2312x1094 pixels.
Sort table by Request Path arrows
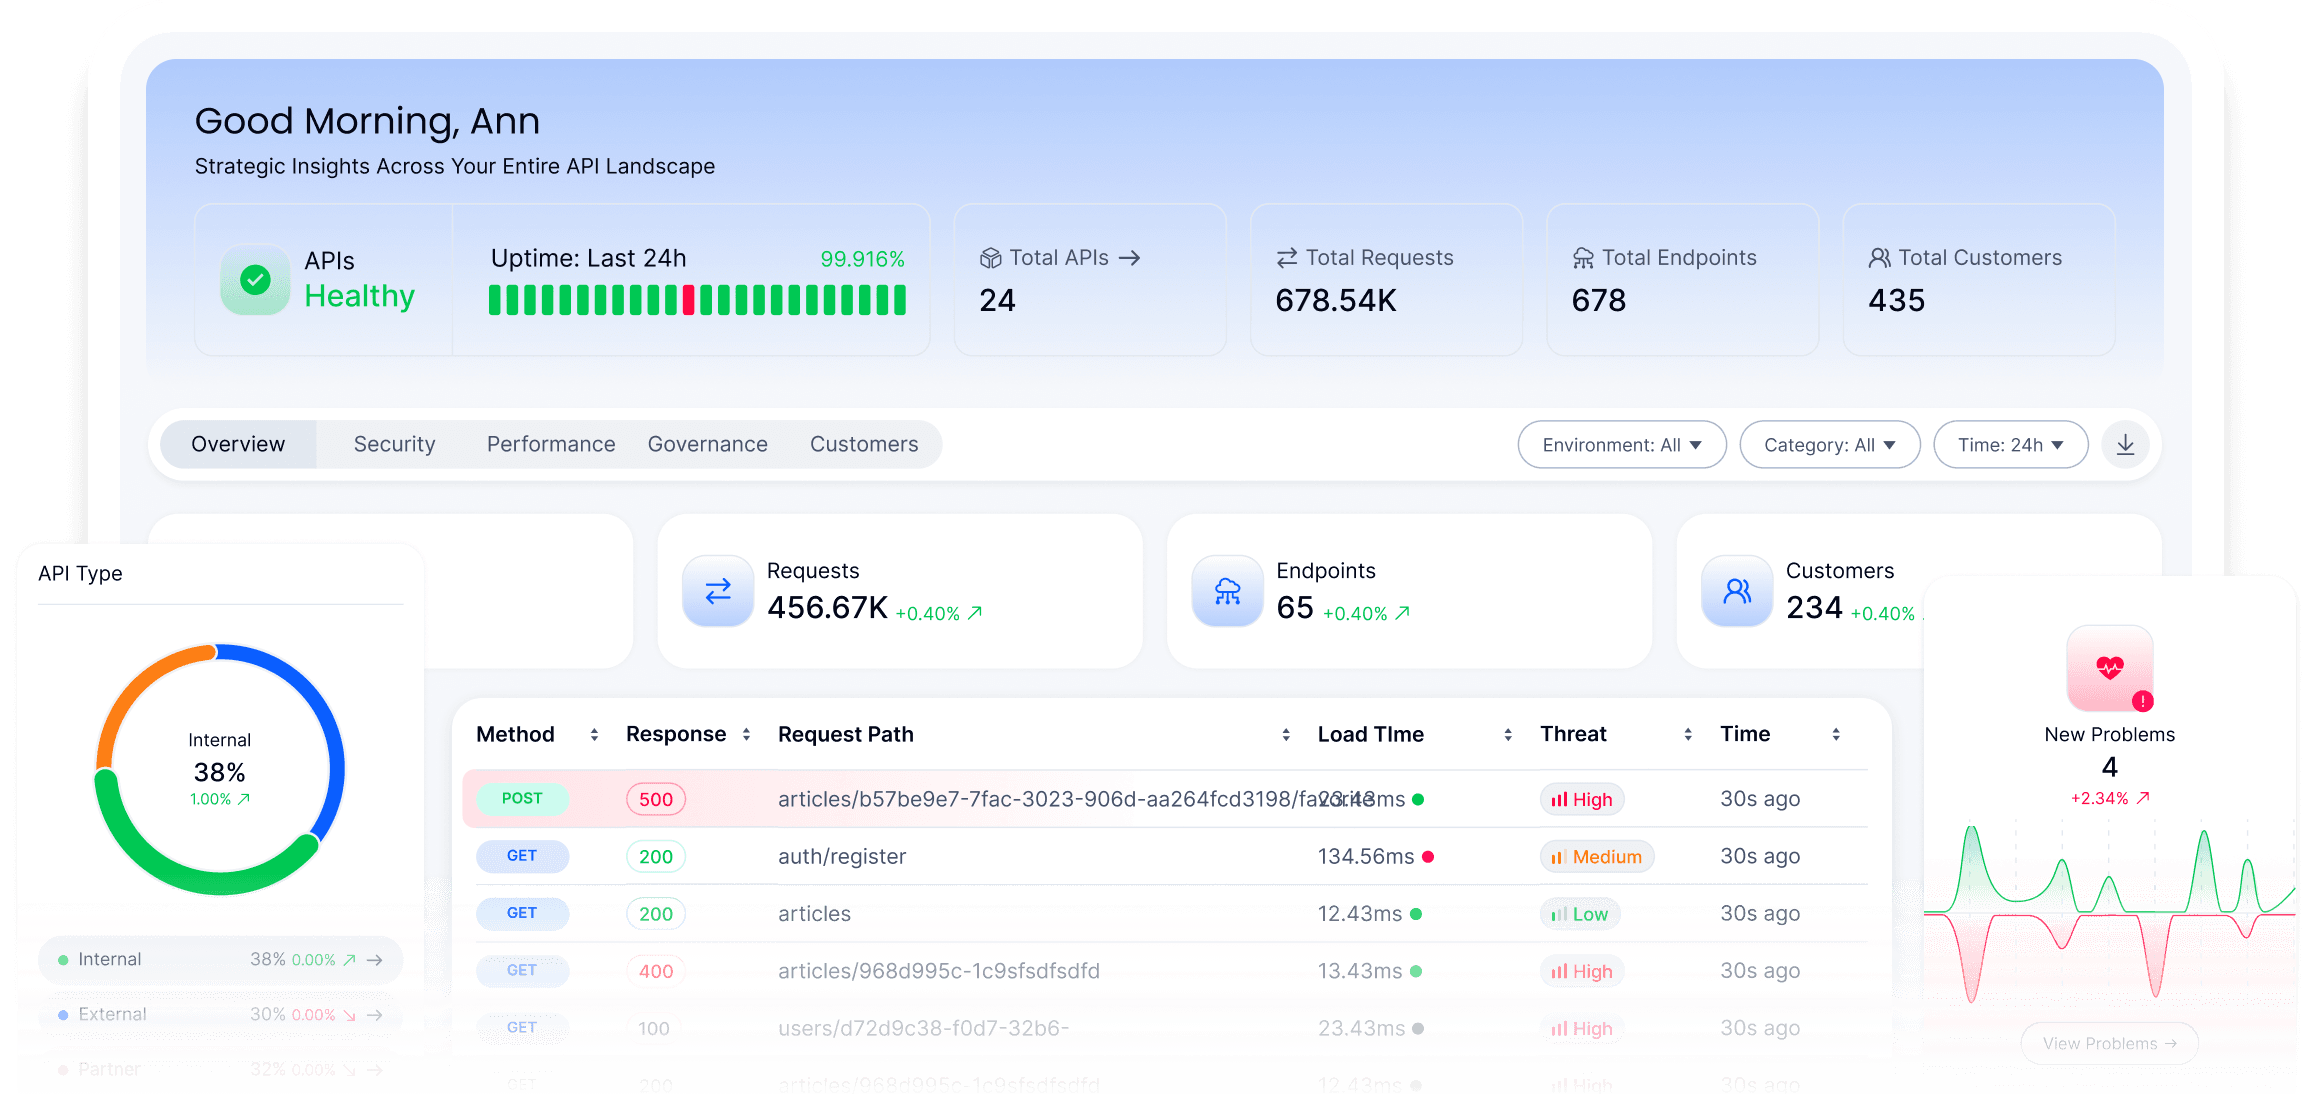(1286, 735)
